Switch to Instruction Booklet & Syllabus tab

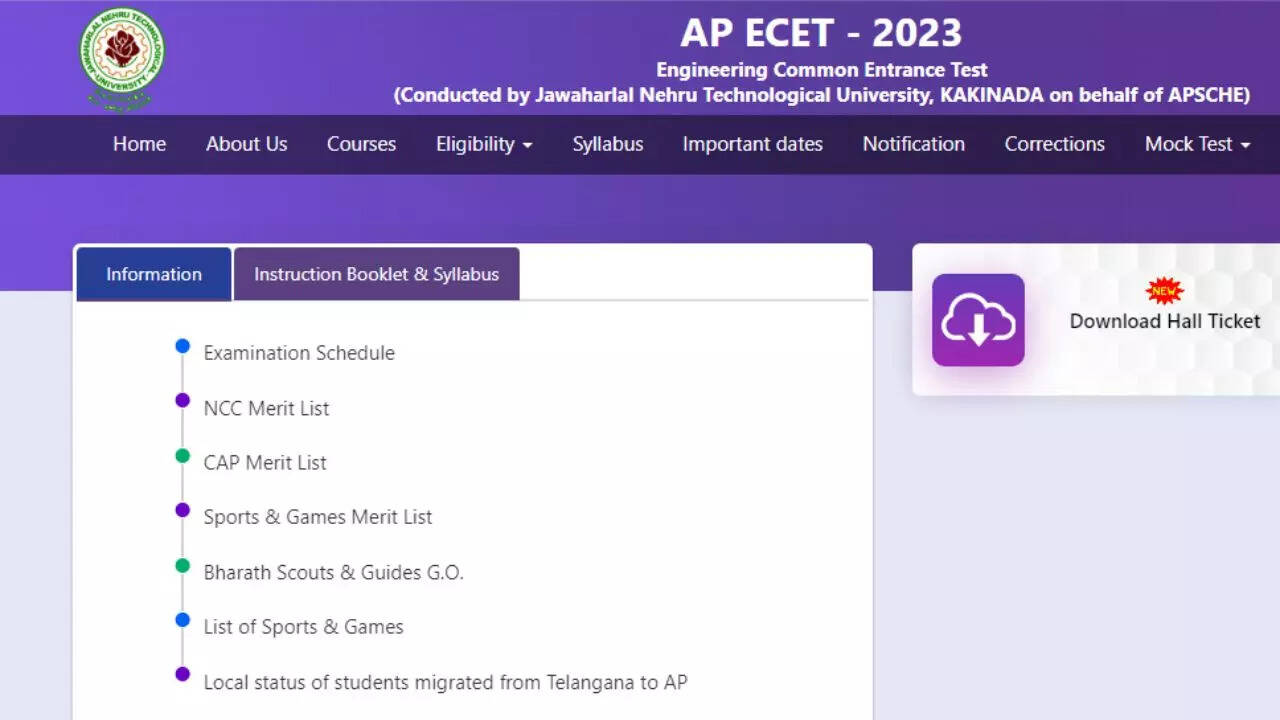[376, 274]
